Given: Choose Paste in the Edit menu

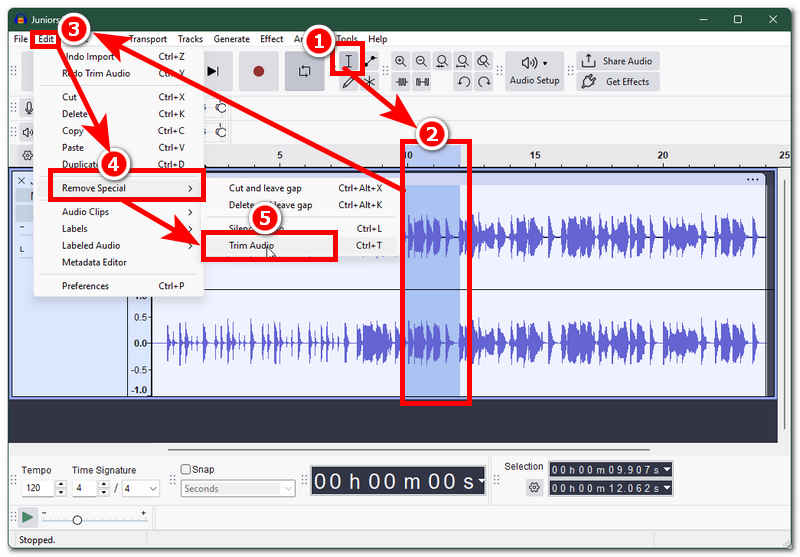Looking at the screenshot, I should tap(120, 147).
